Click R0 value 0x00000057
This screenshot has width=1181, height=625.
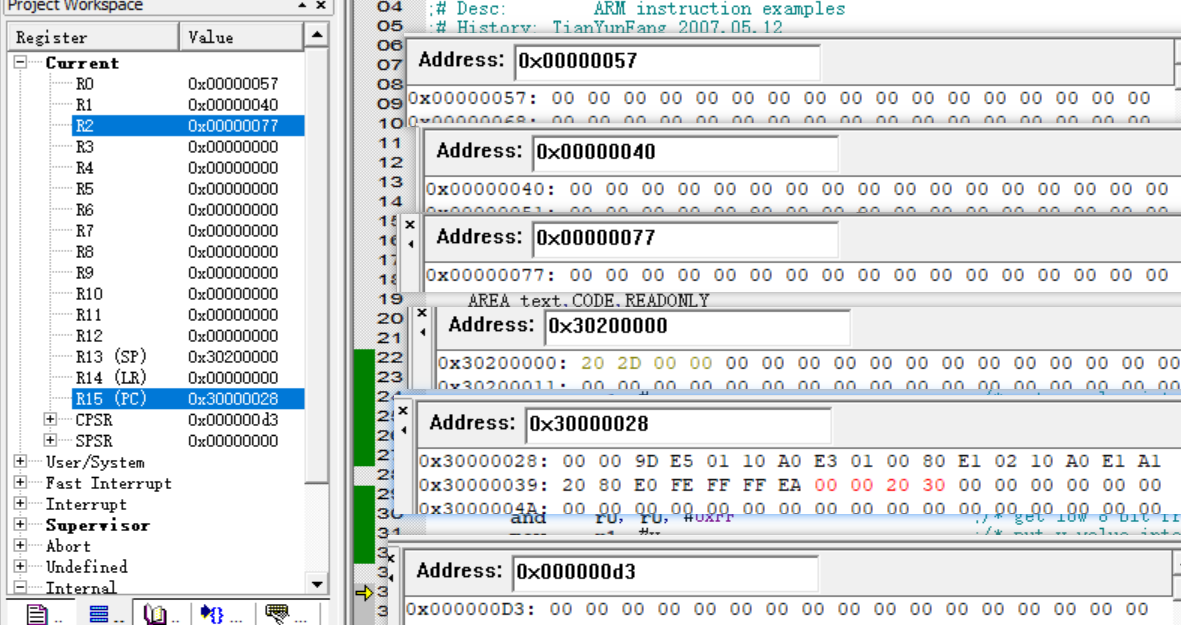(233, 84)
